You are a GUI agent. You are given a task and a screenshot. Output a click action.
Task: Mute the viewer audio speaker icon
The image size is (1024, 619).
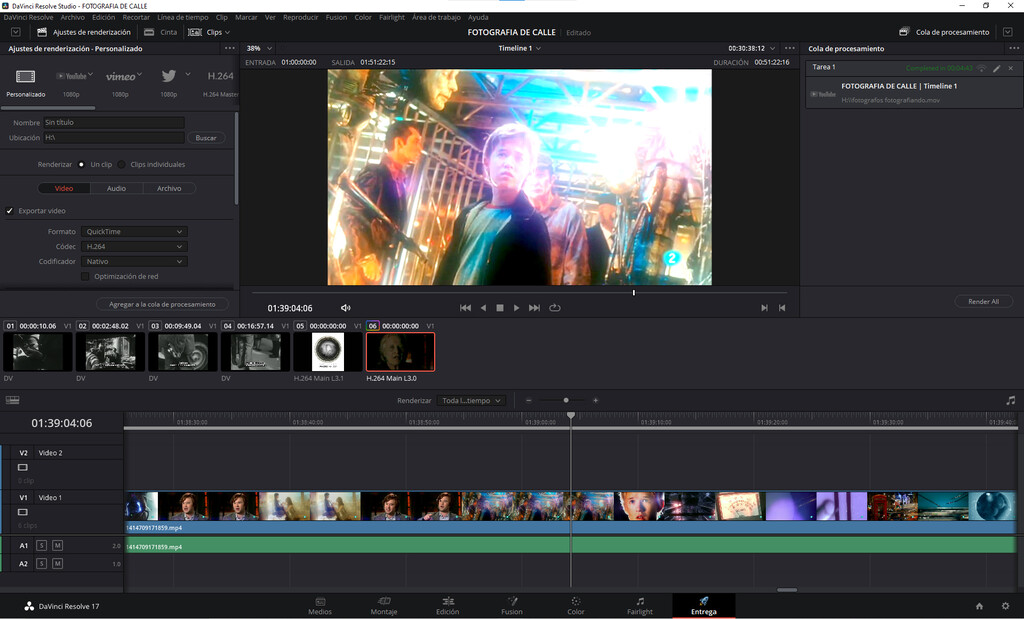pos(346,308)
